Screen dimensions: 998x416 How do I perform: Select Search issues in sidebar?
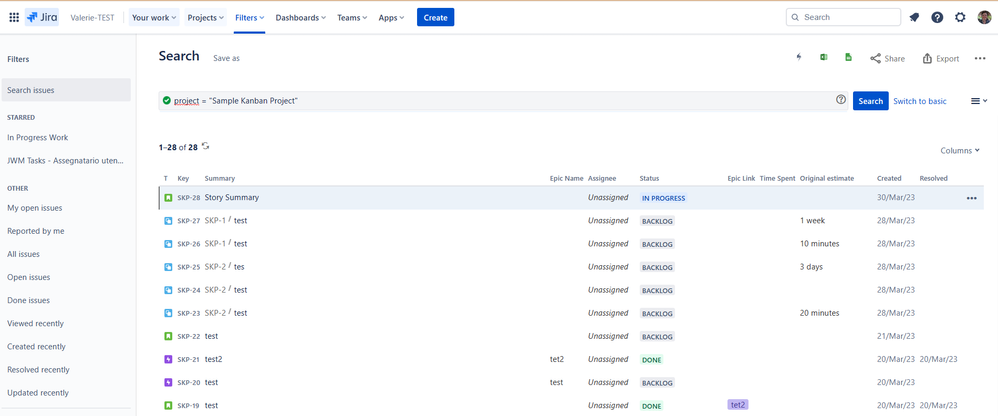pos(66,90)
